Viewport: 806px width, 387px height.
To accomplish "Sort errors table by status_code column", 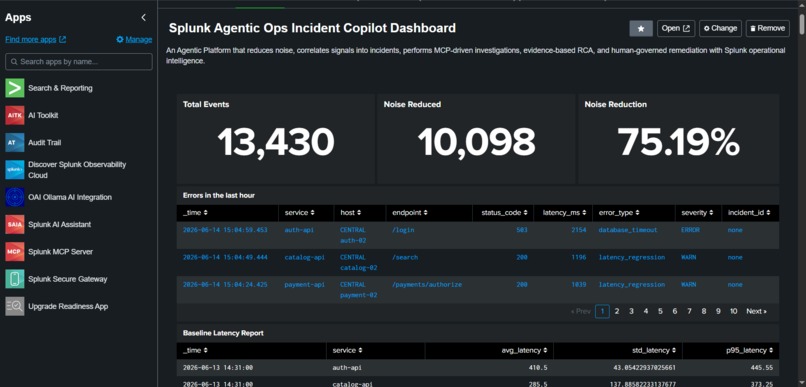I will tap(504, 212).
